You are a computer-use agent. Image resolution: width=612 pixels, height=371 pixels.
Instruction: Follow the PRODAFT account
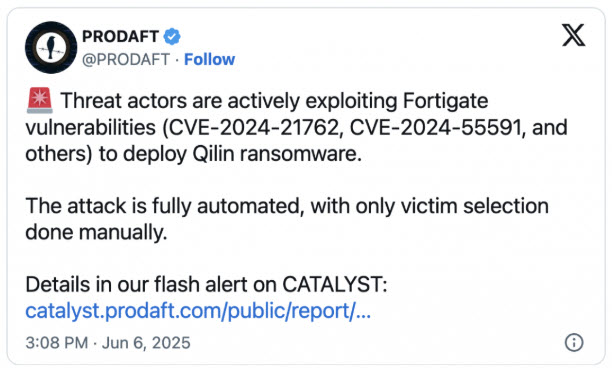tap(209, 60)
